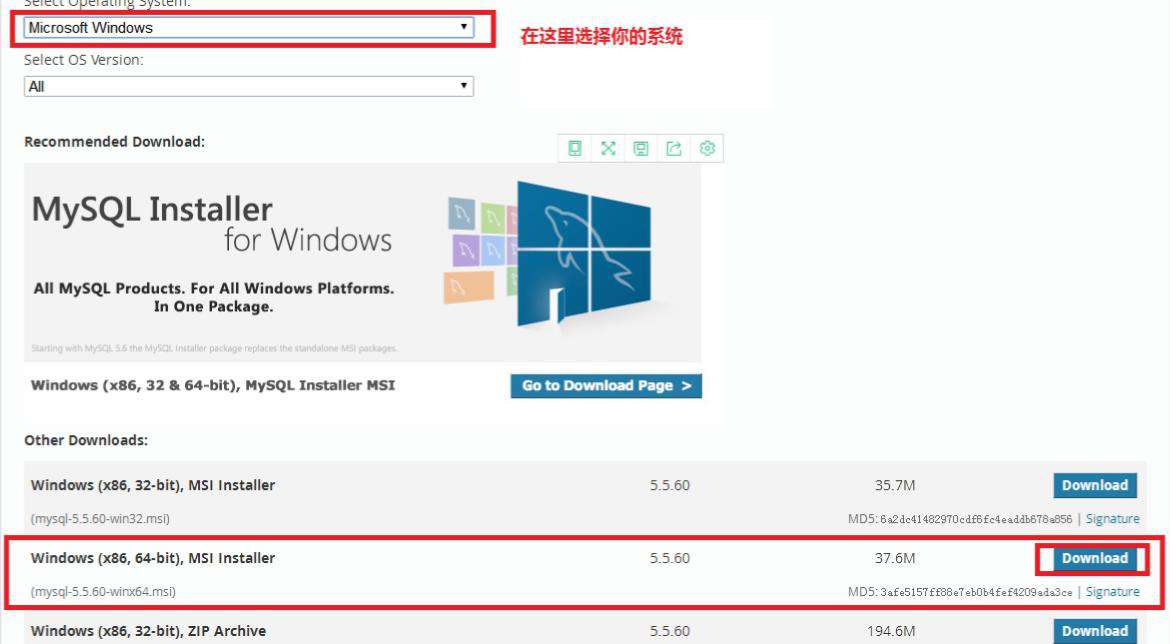The width and height of the screenshot is (1170, 644).
Task: Click the 32-bit MSI MD5 checksum value
Action: click(x=976, y=519)
